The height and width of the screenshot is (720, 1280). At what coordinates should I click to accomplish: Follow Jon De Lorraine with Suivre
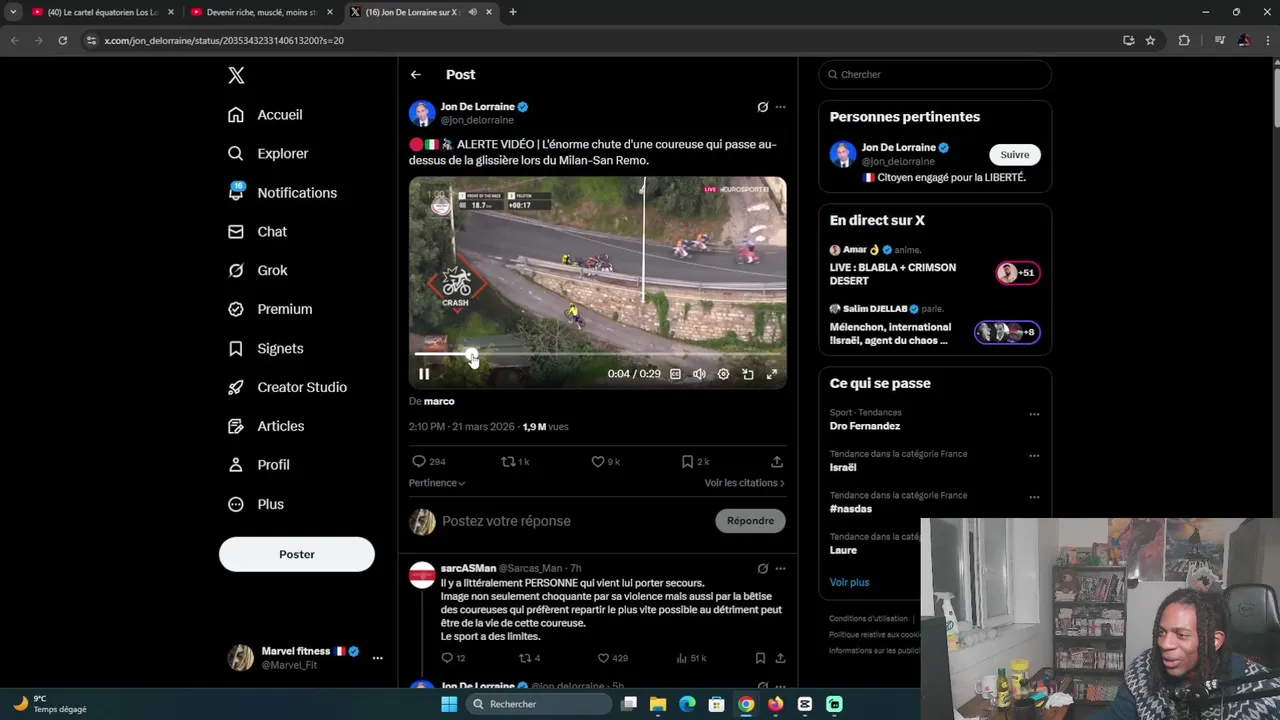[x=1015, y=155]
